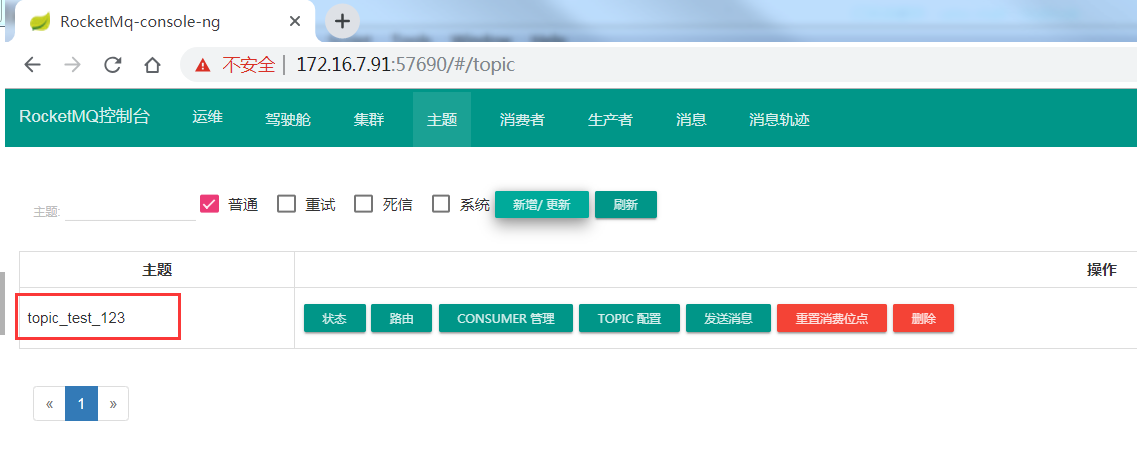1137x452 pixels.
Task: Click the RocketMQ控制台 brand link
Action: point(85,117)
